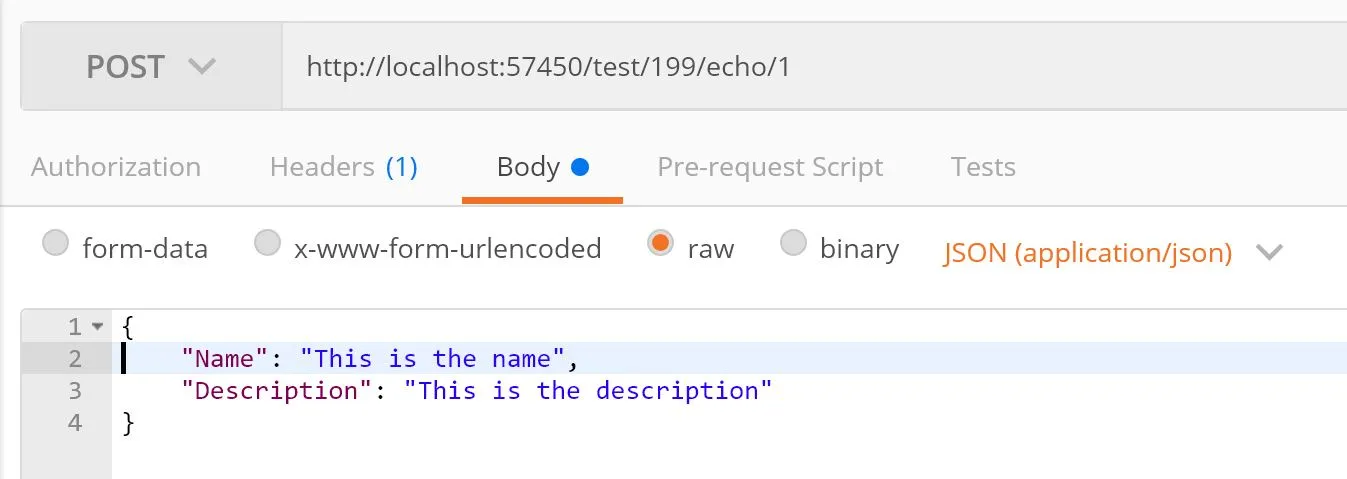The height and width of the screenshot is (479, 1347).
Task: Click the "This is the description" string value
Action: pyautogui.click(x=588, y=390)
